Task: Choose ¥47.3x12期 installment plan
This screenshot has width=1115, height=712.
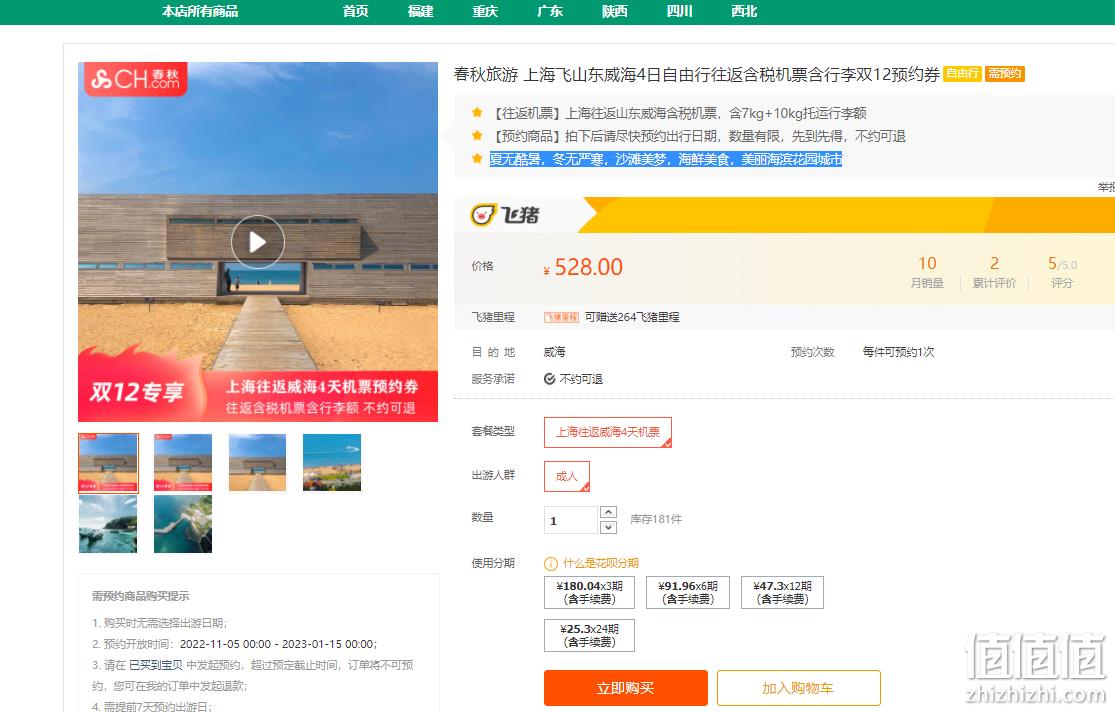Action: pos(782,593)
